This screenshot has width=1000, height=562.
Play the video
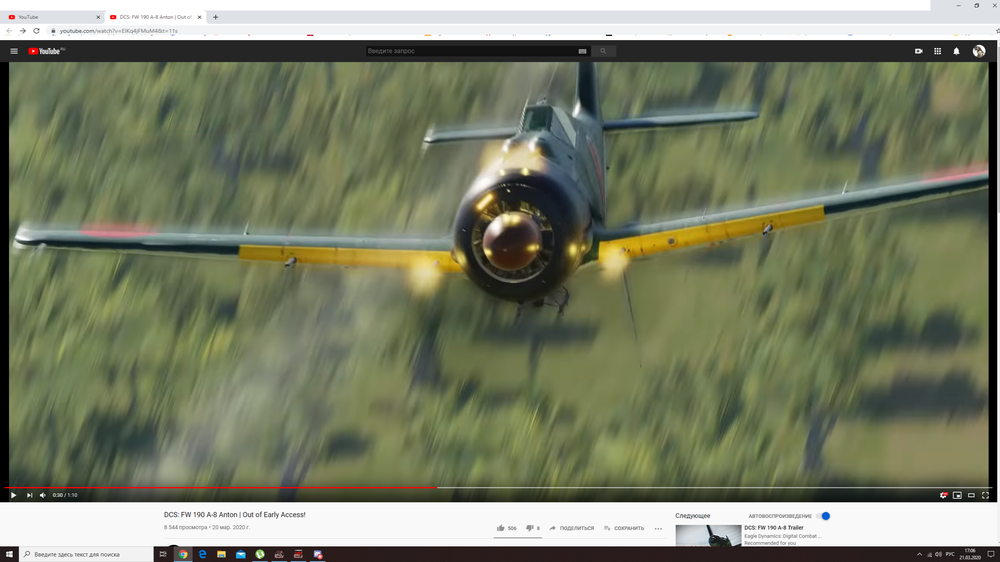point(13,495)
